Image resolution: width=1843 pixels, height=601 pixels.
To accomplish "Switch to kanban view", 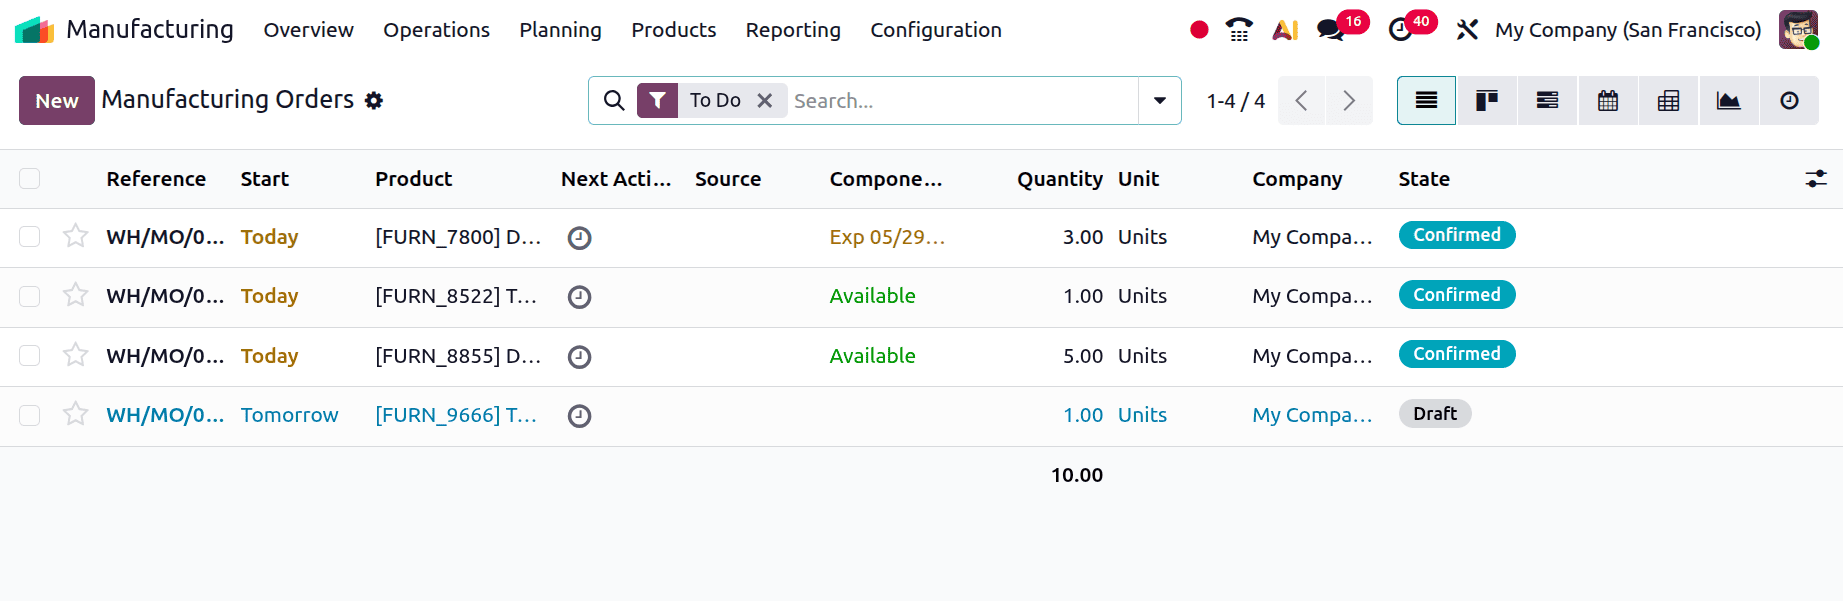I will coord(1487,100).
